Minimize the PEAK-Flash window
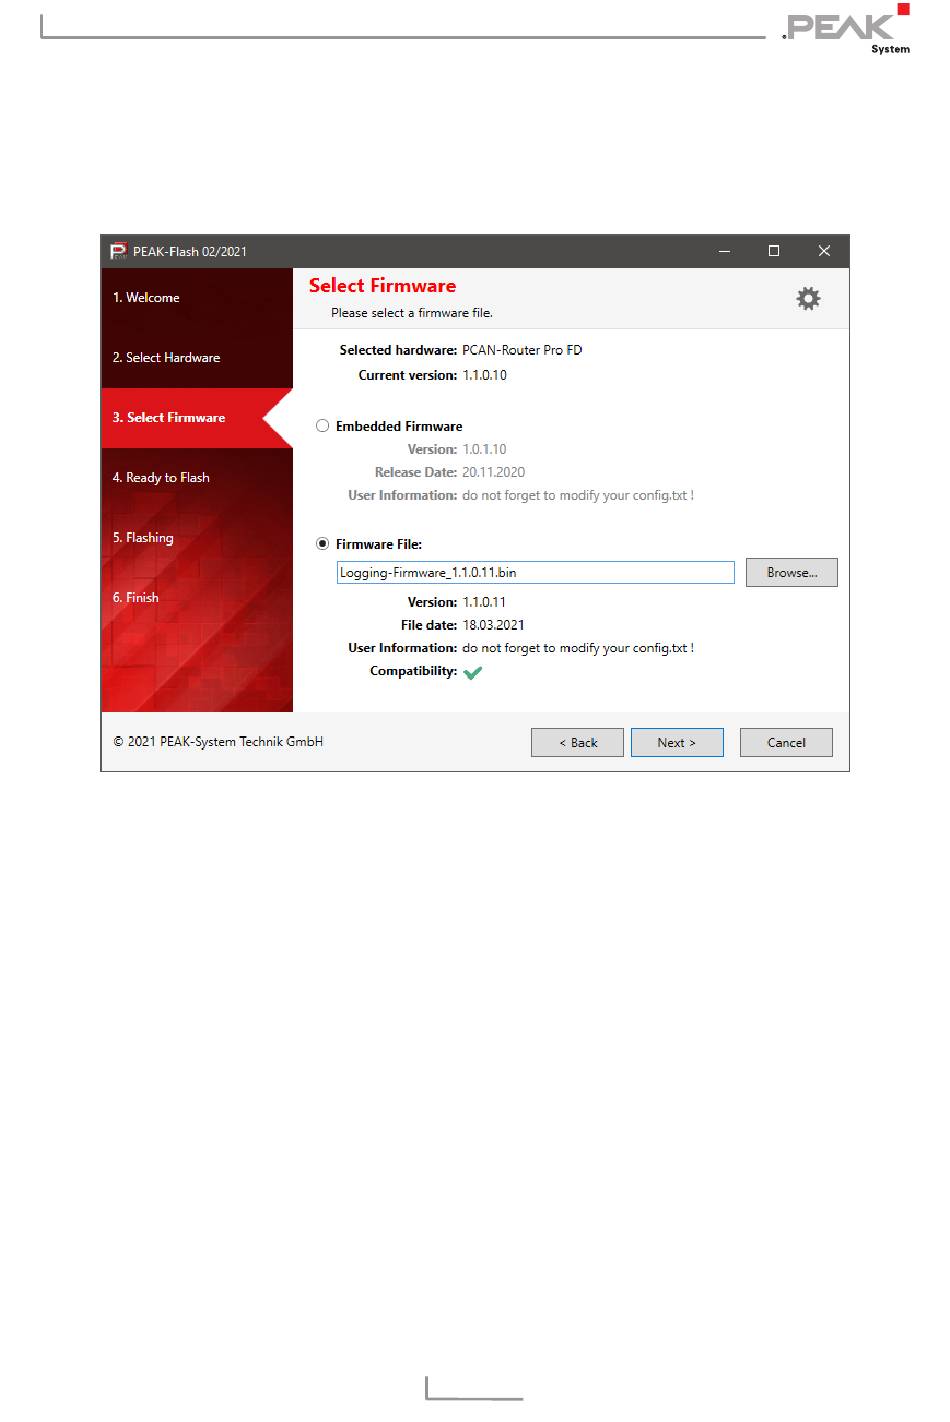 click(723, 251)
